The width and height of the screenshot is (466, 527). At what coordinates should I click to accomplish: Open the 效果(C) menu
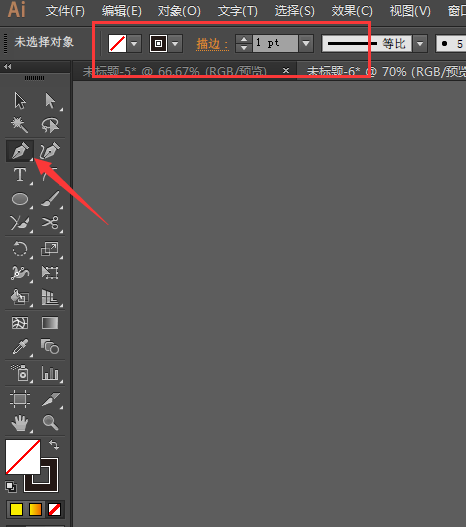[352, 11]
